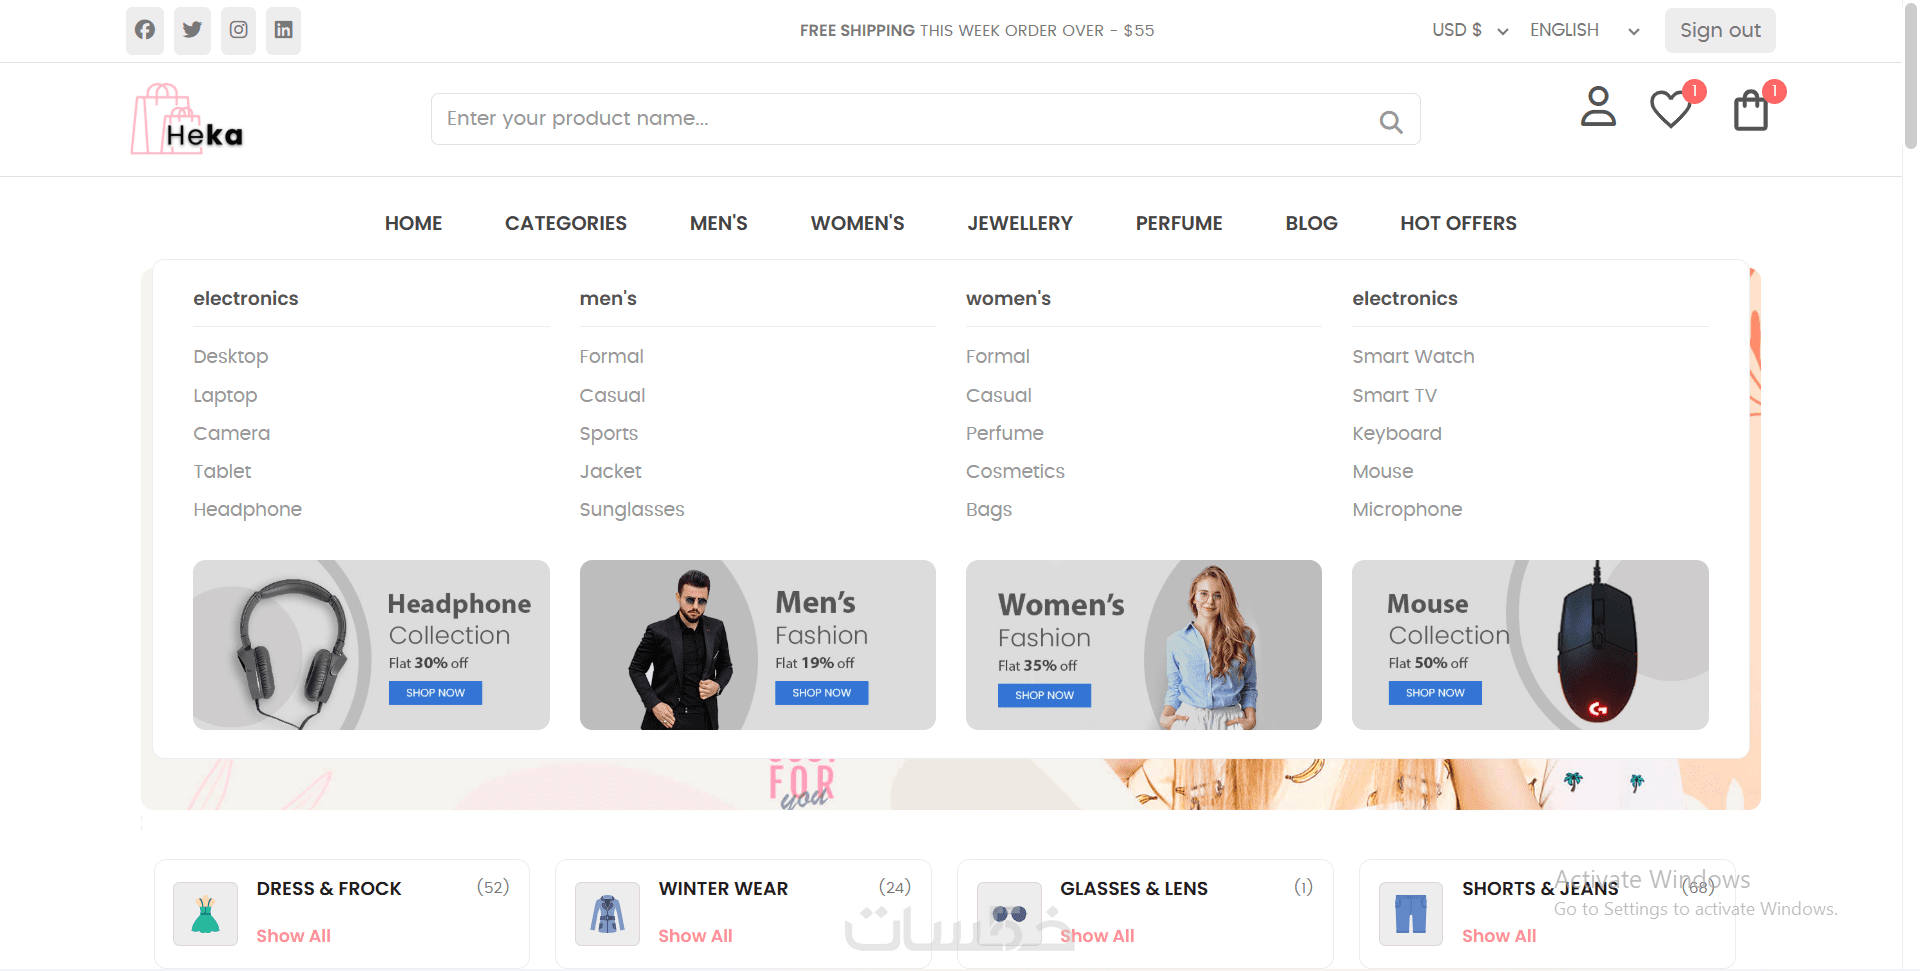Open the Facebook social icon
Screen dimensions: 1920x971
(x=145, y=30)
